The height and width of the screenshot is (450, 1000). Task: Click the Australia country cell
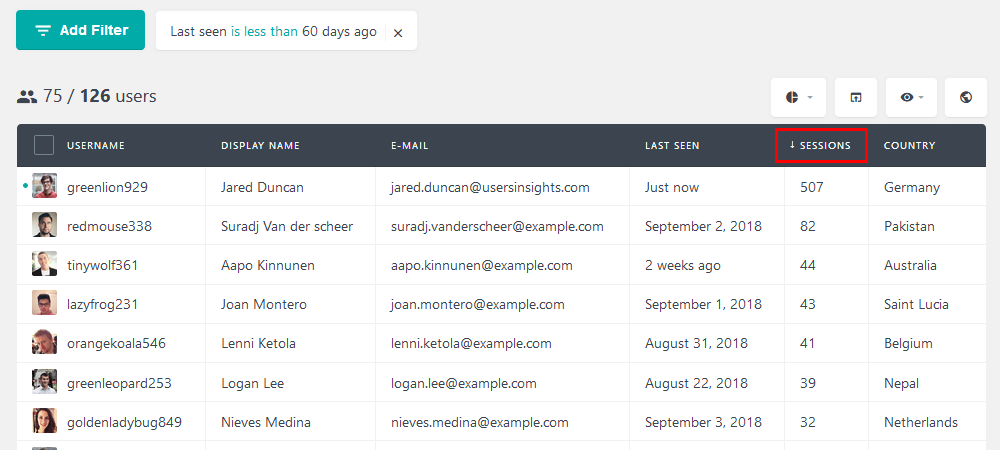point(911,266)
